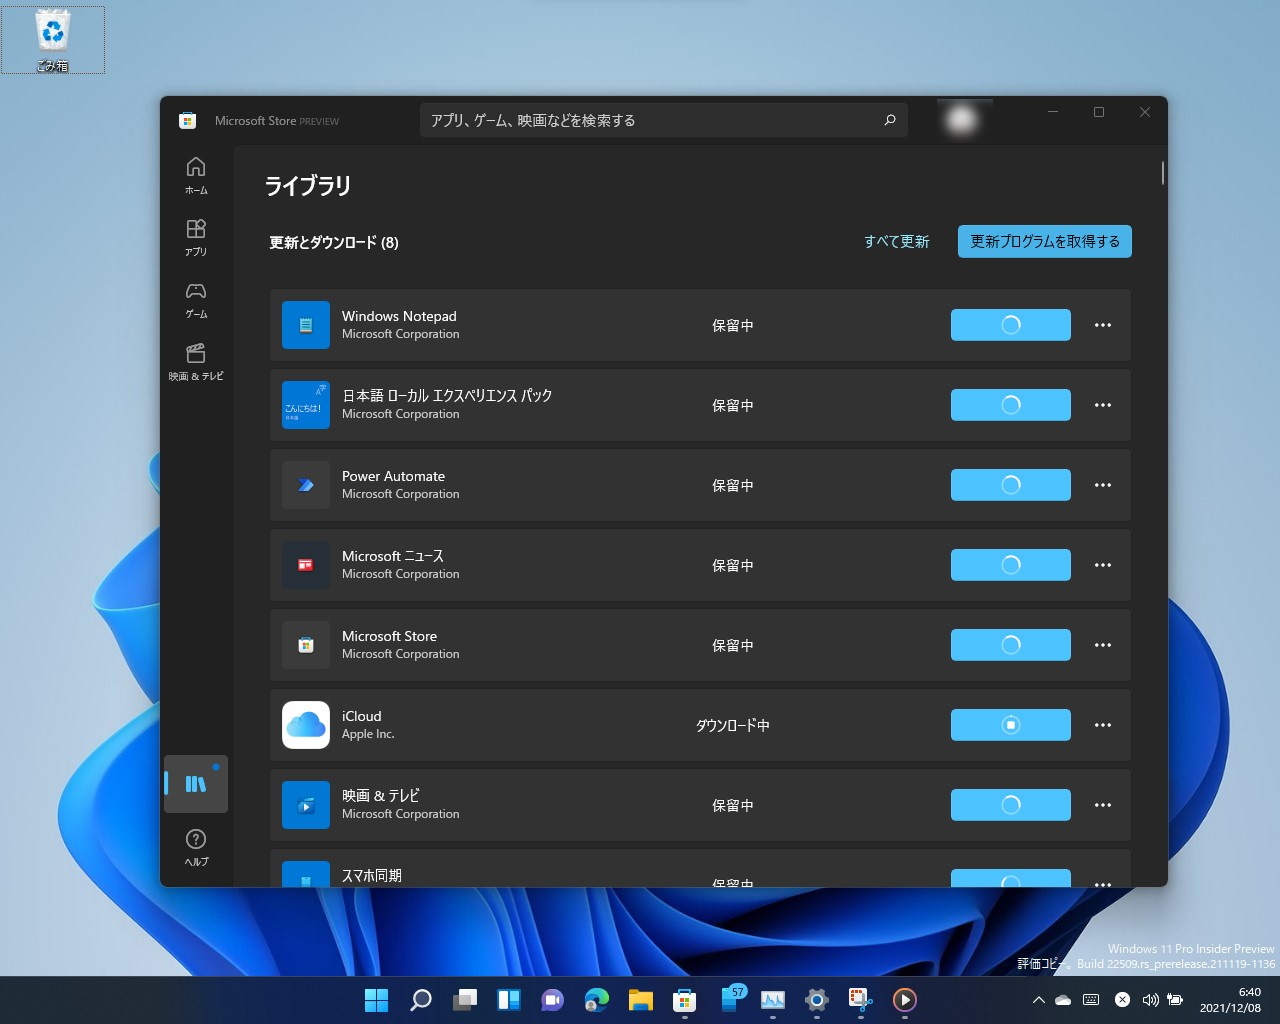Open the Windows Start menu
The height and width of the screenshot is (1024, 1280).
377,999
